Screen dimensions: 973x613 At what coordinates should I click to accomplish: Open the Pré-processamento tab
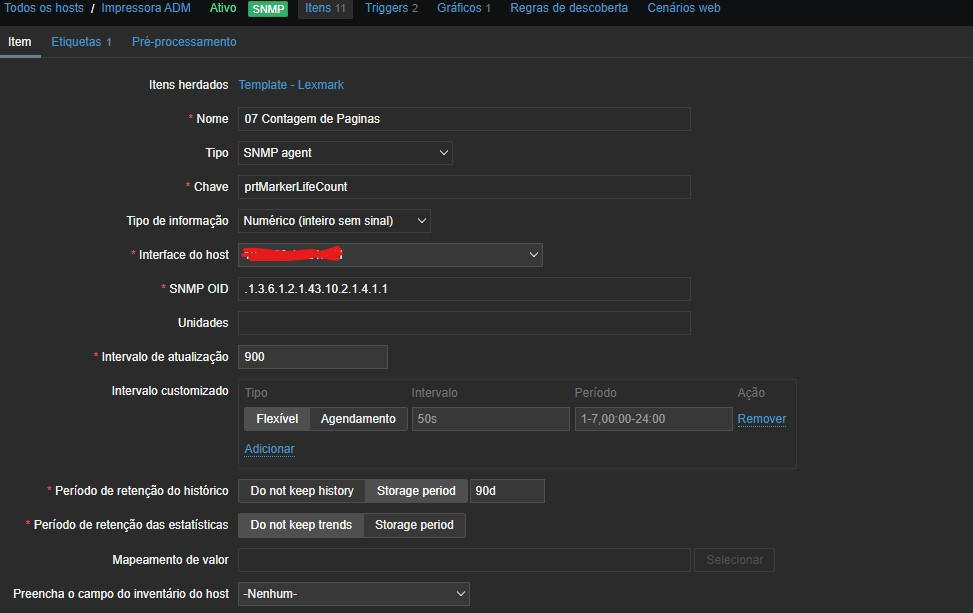tap(184, 42)
